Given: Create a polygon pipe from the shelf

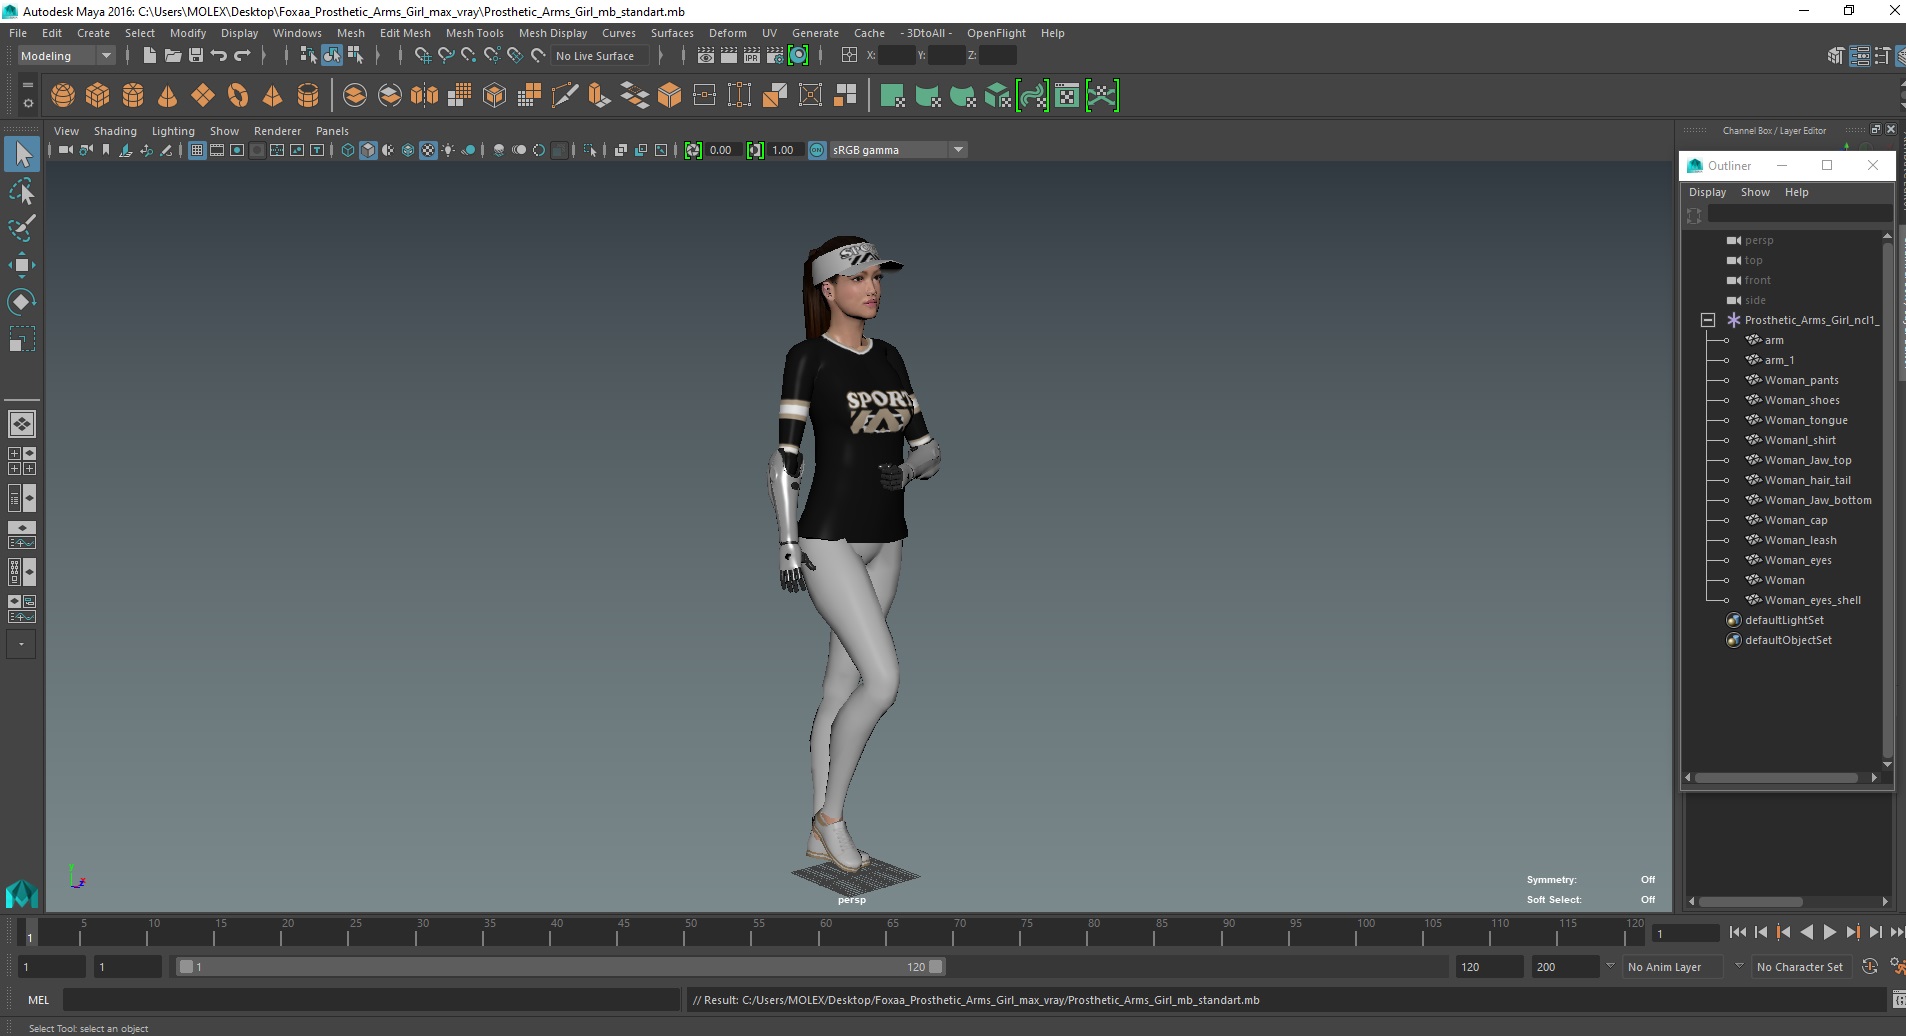Looking at the screenshot, I should [x=308, y=95].
